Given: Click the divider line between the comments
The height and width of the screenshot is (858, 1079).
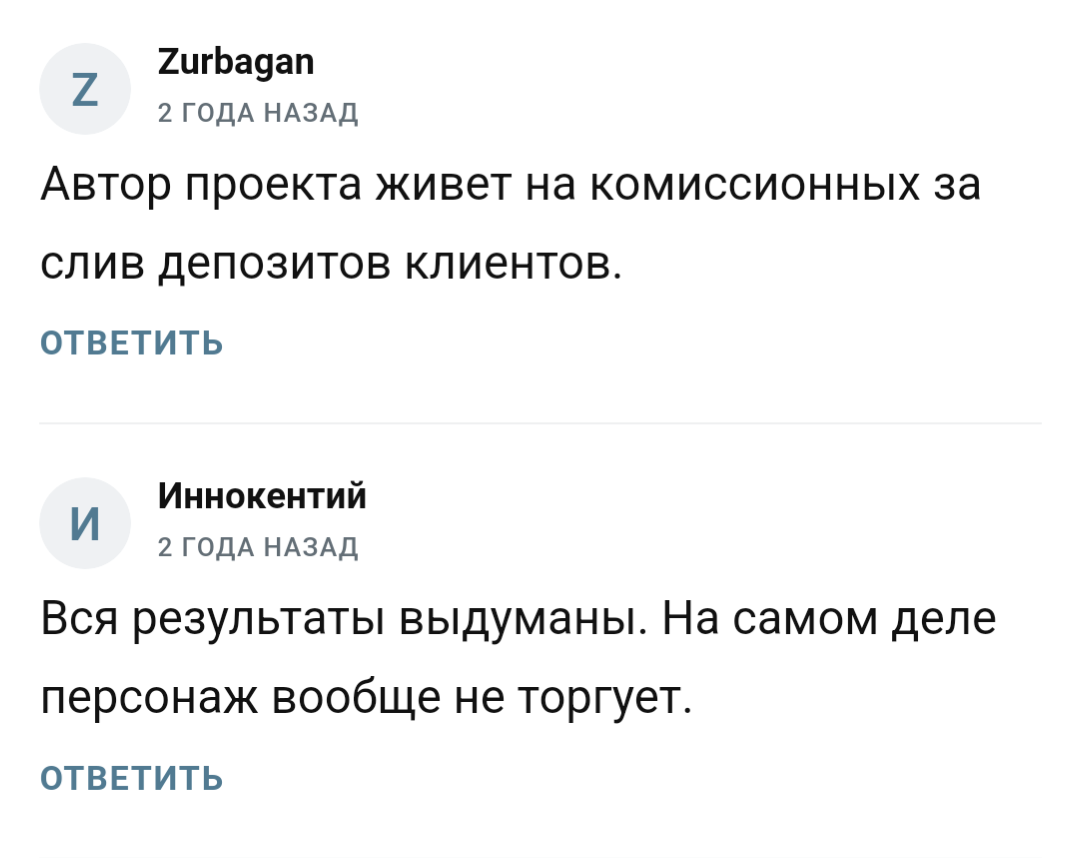Looking at the screenshot, I should [x=540, y=421].
